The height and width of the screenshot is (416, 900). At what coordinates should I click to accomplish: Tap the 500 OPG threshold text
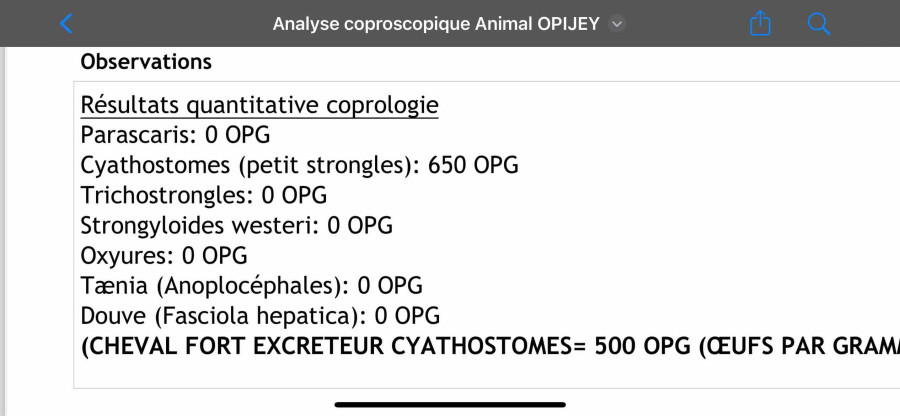tap(643, 346)
